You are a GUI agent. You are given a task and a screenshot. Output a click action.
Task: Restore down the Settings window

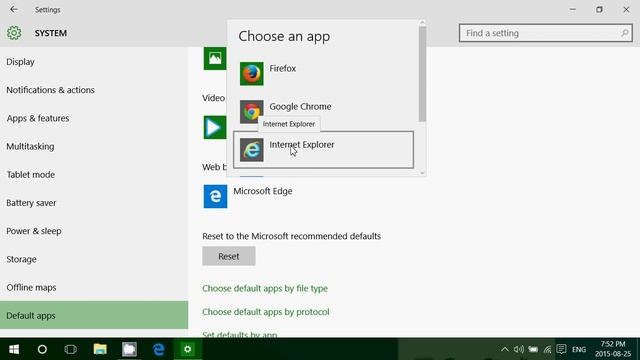click(x=599, y=9)
